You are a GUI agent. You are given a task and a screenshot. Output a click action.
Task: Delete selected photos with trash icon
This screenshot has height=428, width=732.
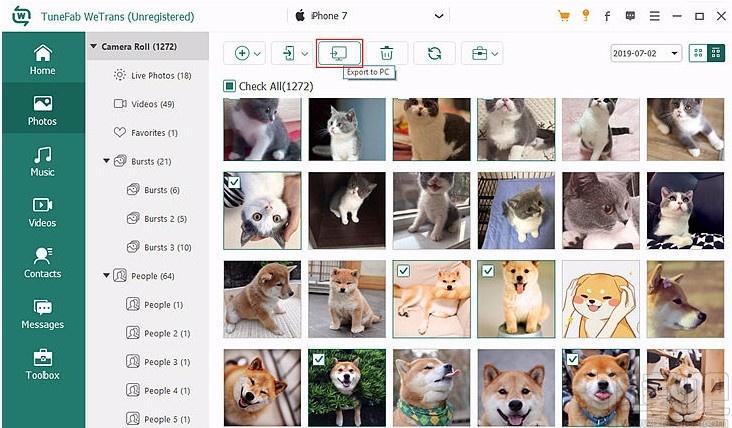coord(387,53)
